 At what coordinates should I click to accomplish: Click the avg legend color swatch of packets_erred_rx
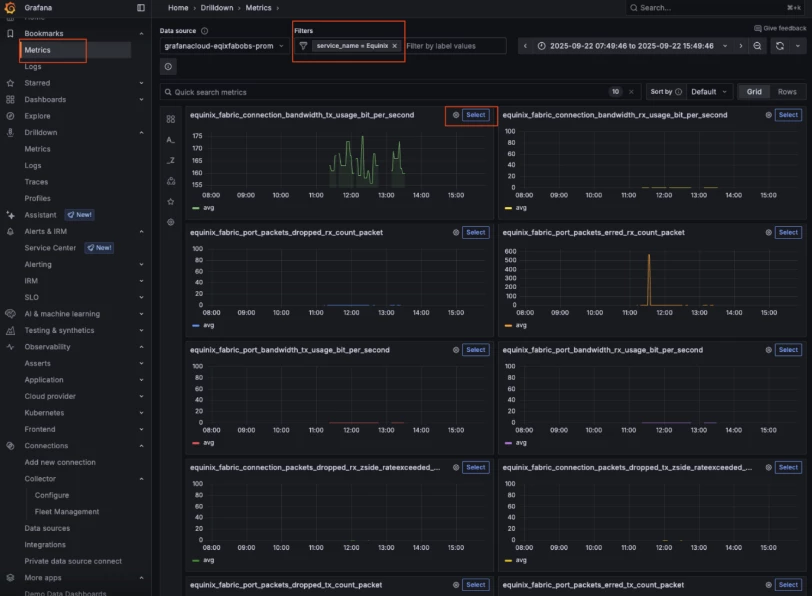point(508,326)
